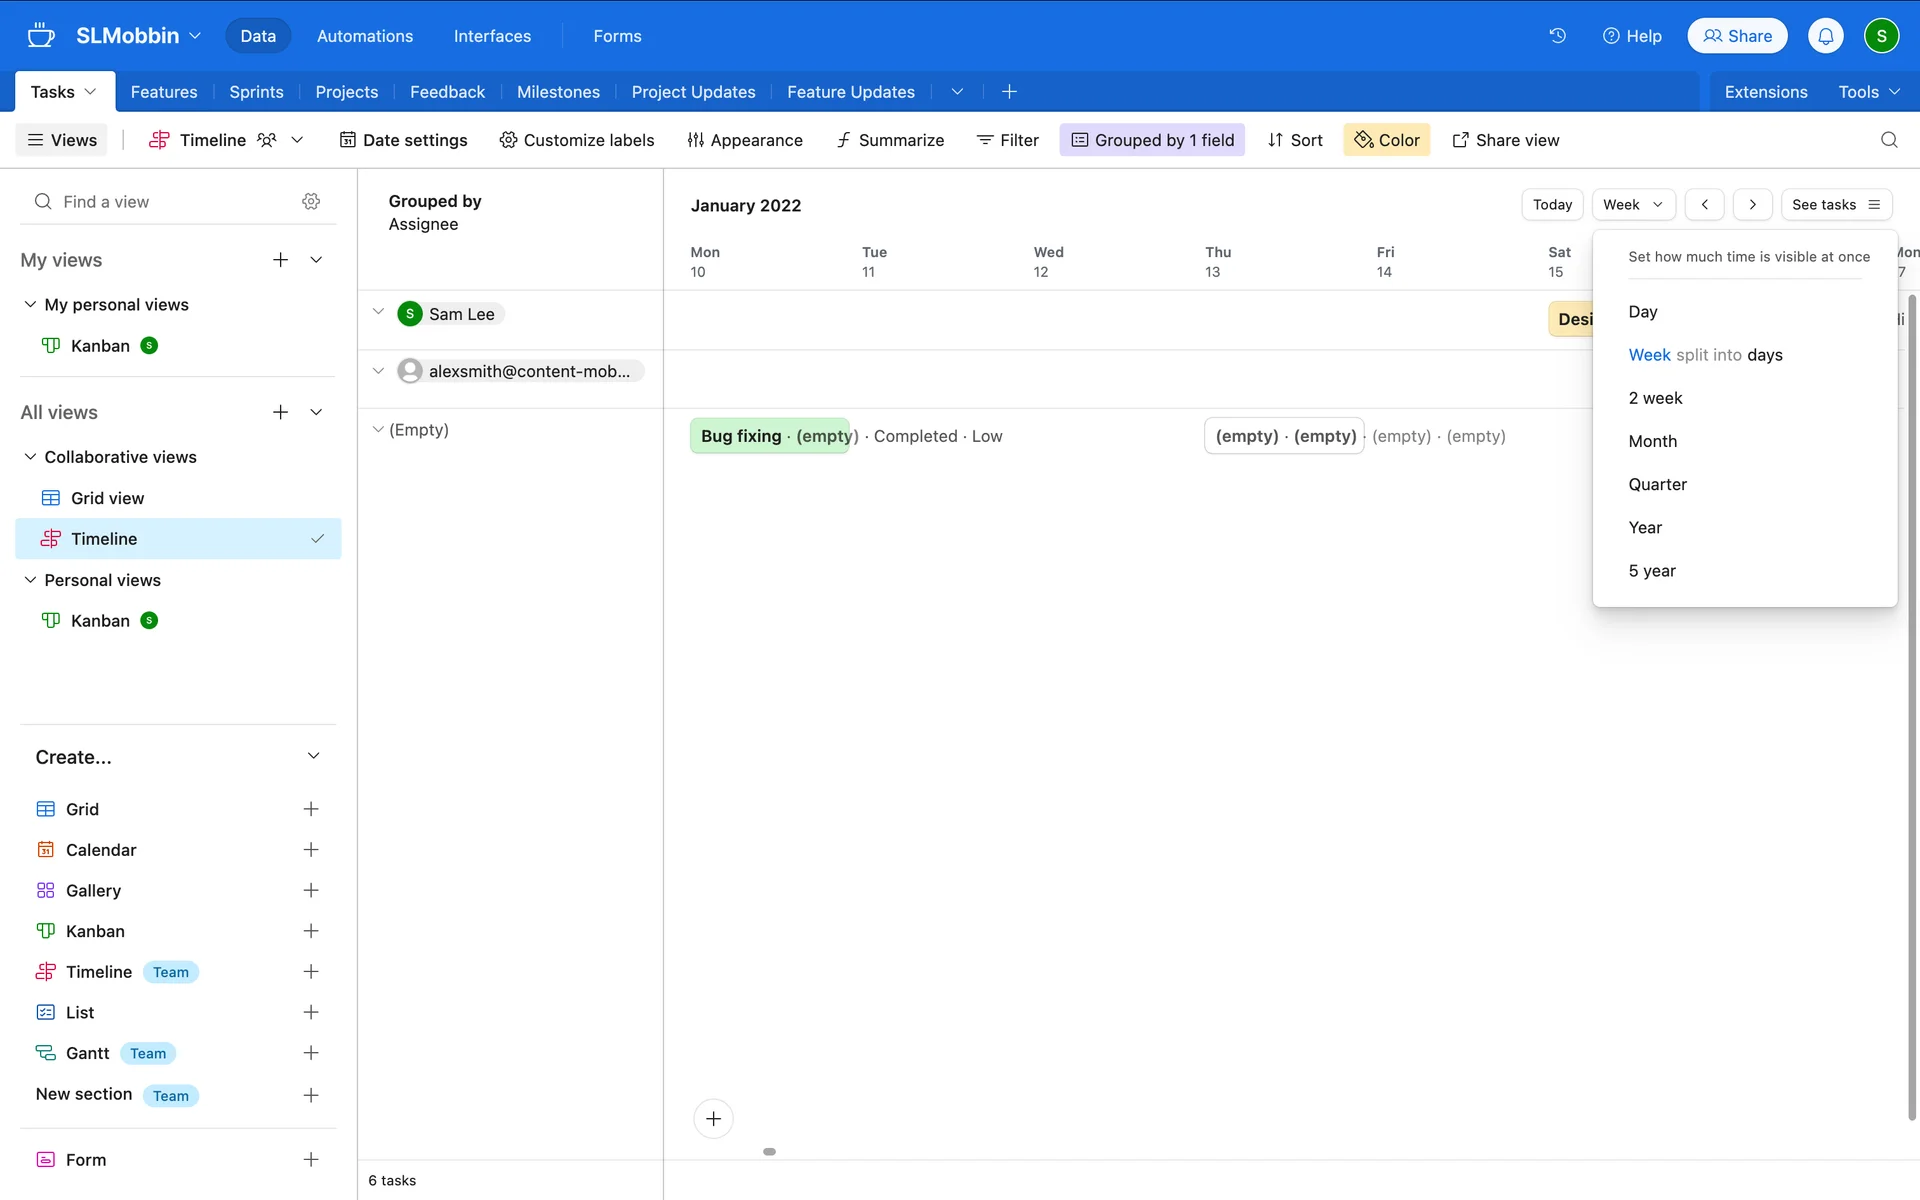Select the Day time scale option
This screenshot has width=1920, height=1200.
[x=1642, y=312]
